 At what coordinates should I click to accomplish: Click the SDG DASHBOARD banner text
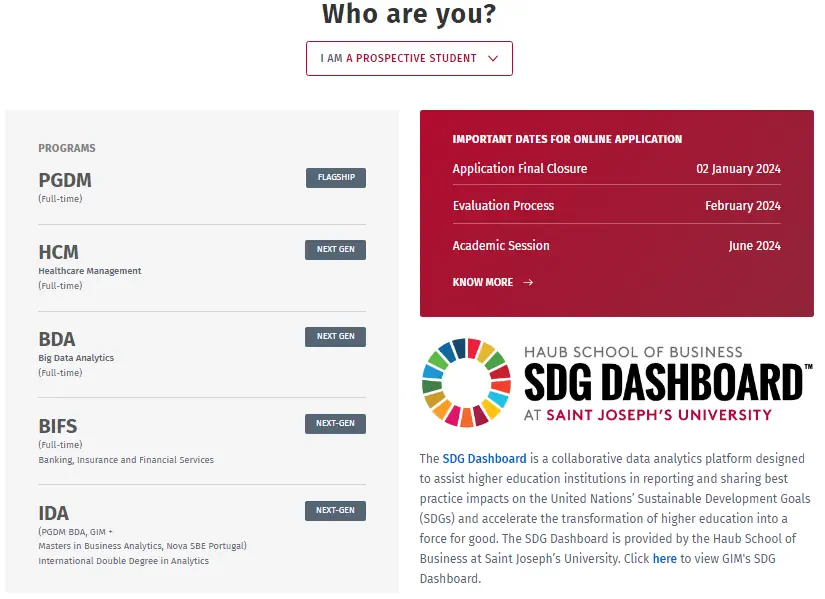coord(663,383)
